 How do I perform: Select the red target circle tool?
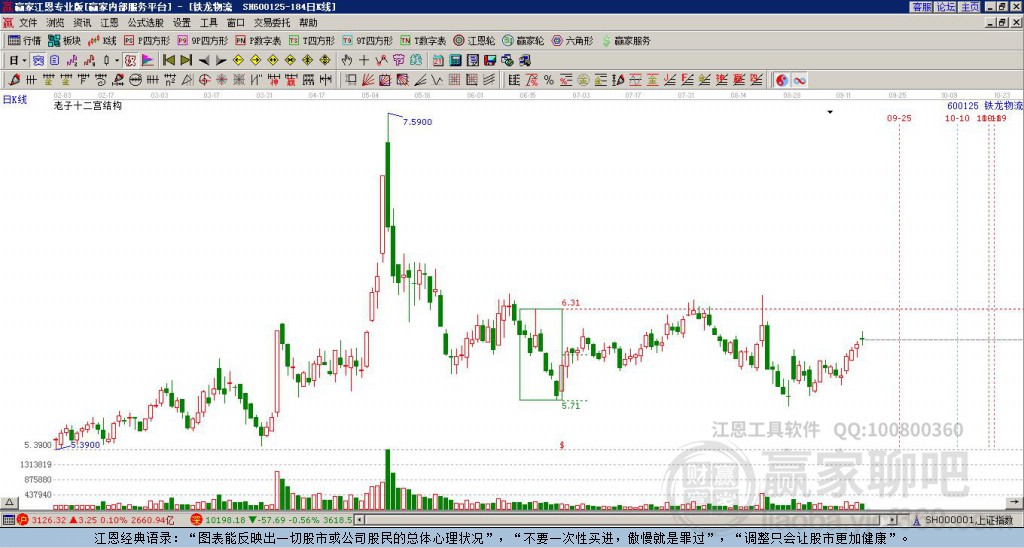[x=204, y=80]
